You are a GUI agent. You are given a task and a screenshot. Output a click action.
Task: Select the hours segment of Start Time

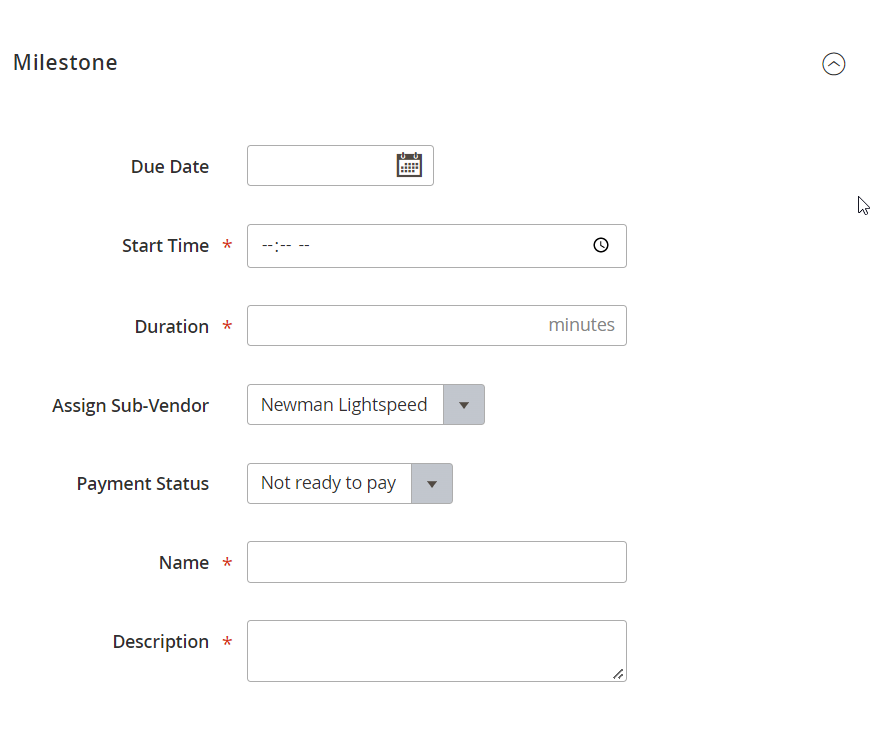click(267, 246)
